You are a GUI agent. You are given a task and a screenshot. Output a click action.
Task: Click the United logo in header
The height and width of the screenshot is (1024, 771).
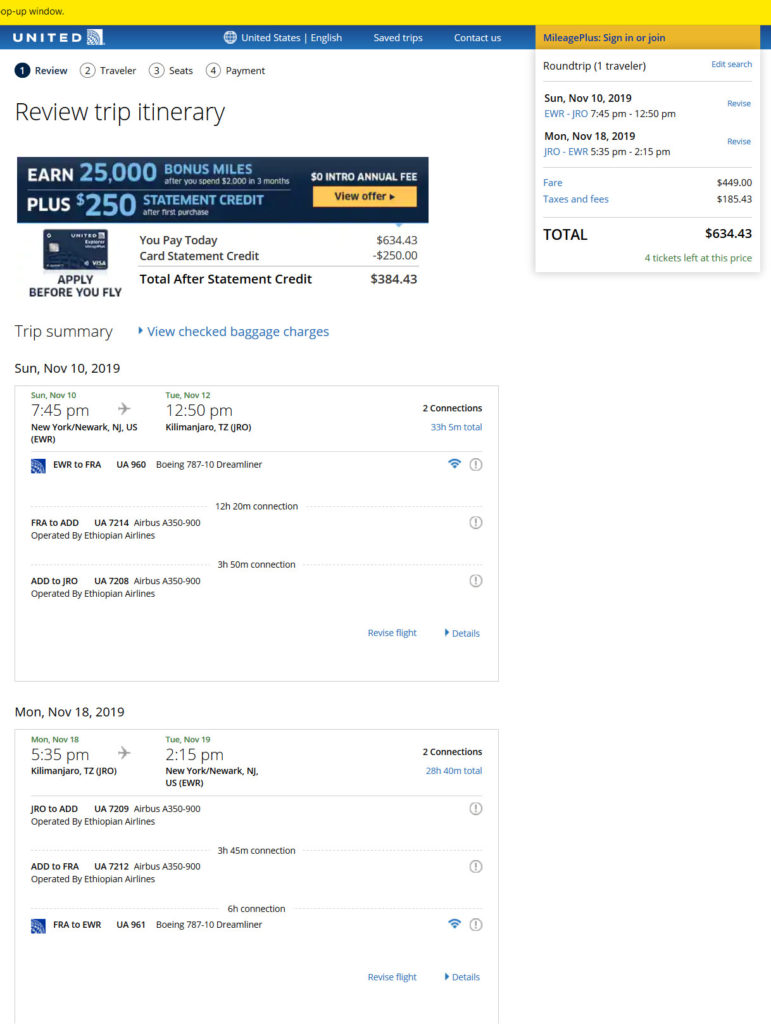(x=59, y=38)
